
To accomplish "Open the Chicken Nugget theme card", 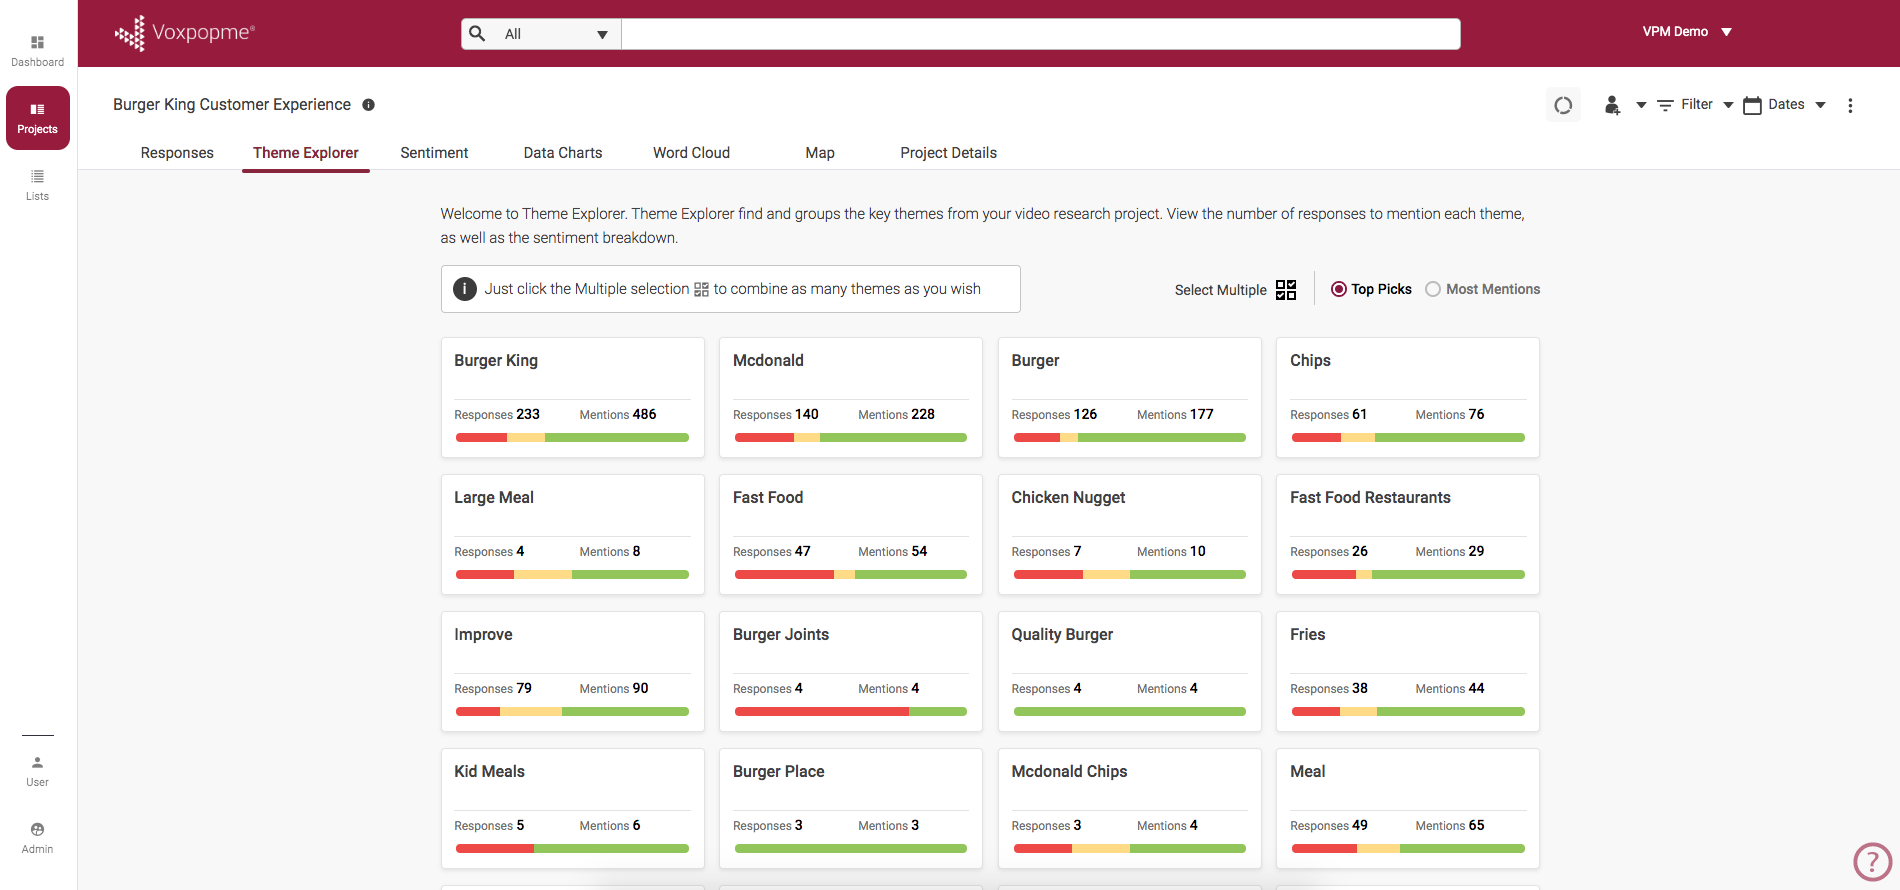I will (x=1130, y=535).
